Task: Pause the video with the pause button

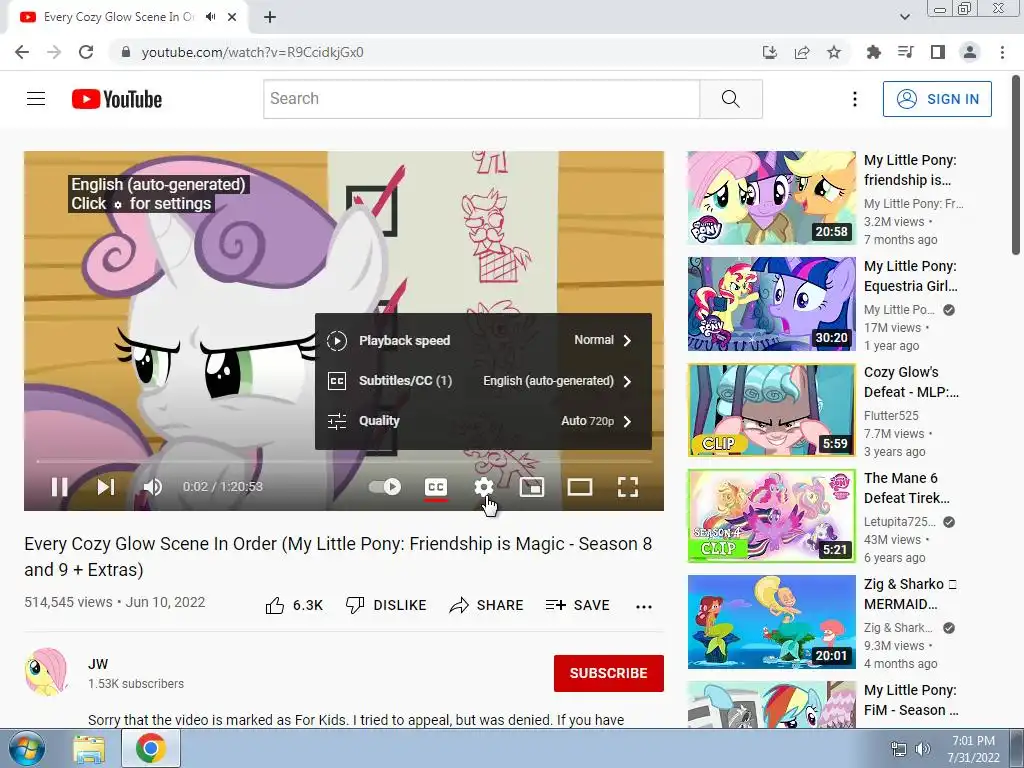Action: [59, 487]
